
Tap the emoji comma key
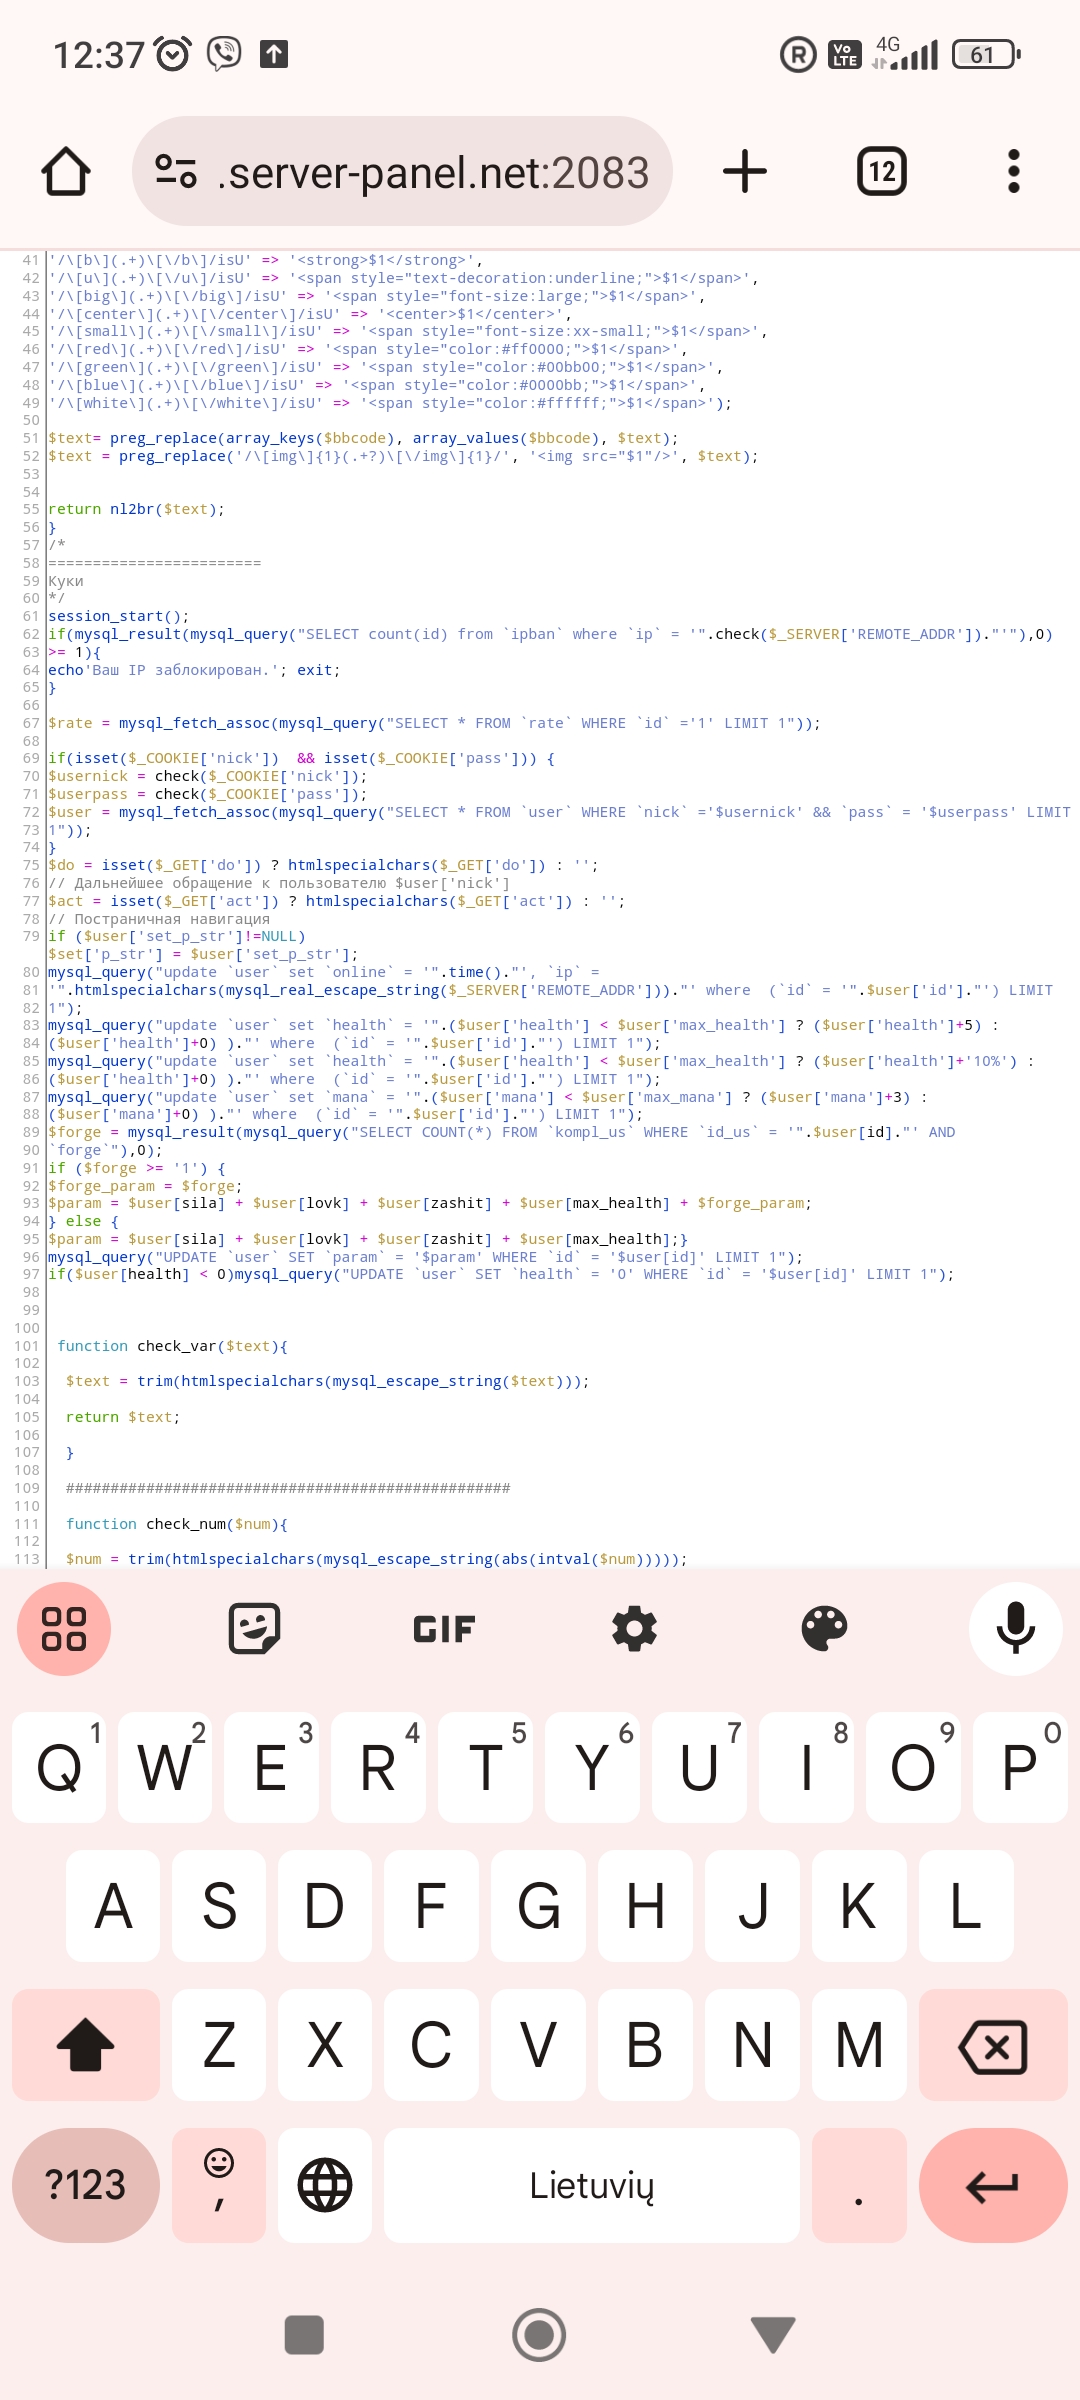coord(219,2184)
